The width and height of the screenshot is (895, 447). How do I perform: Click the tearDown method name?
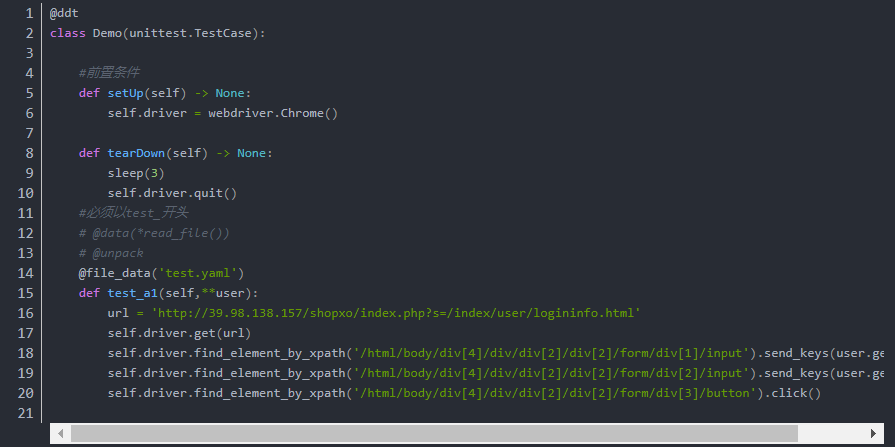coord(136,153)
